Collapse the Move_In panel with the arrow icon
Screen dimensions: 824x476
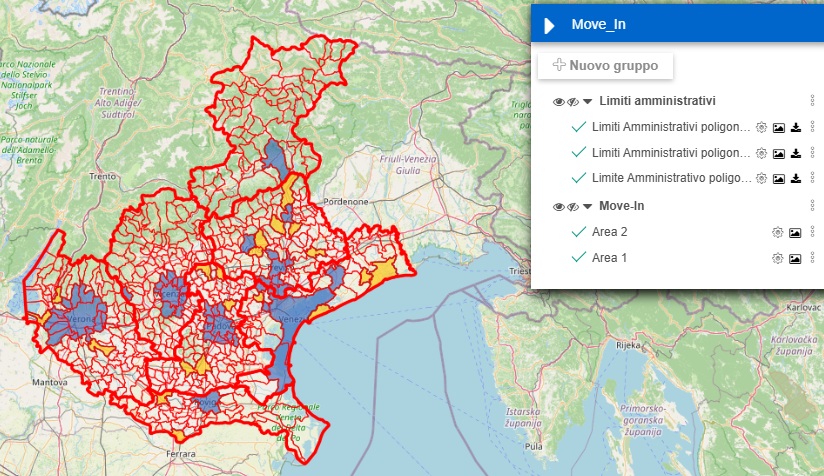pyautogui.click(x=549, y=25)
